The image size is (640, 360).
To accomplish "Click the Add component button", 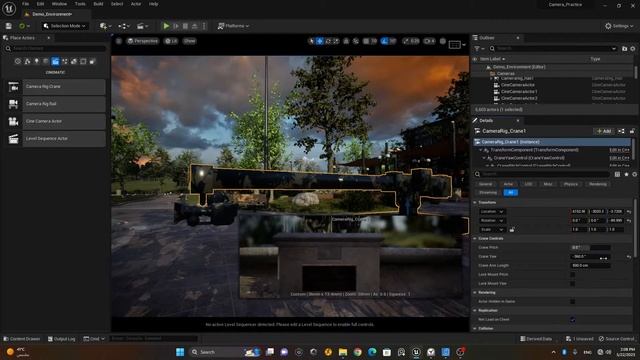I will 604,131.
